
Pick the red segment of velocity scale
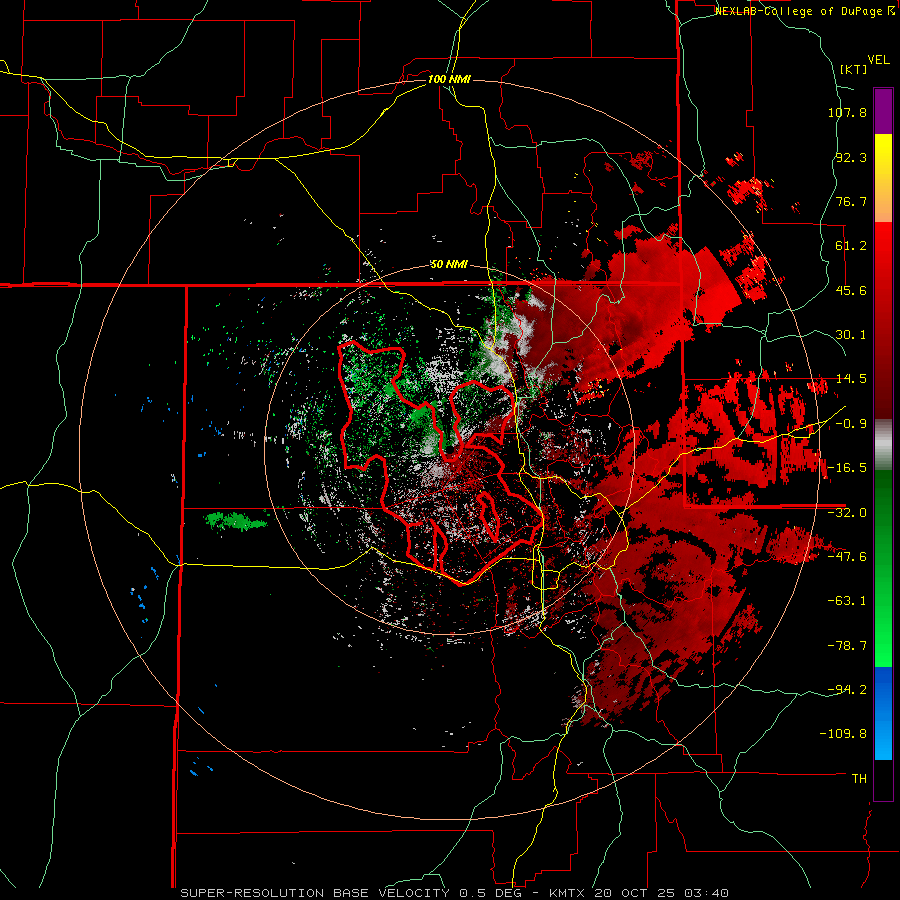[883, 320]
